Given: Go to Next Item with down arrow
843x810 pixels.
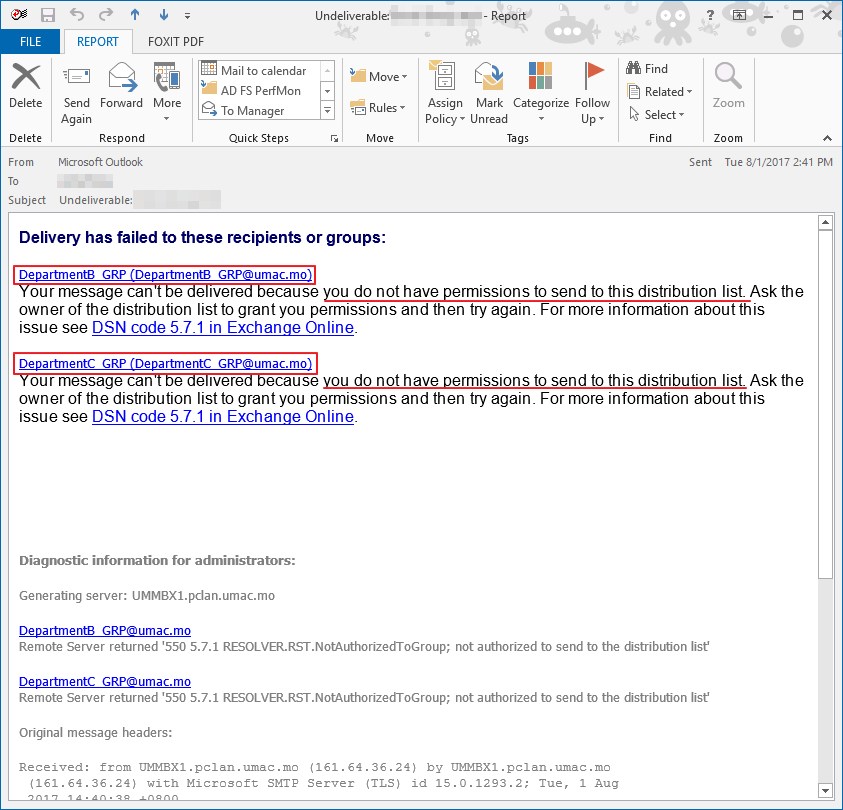Looking at the screenshot, I should pos(163,15).
